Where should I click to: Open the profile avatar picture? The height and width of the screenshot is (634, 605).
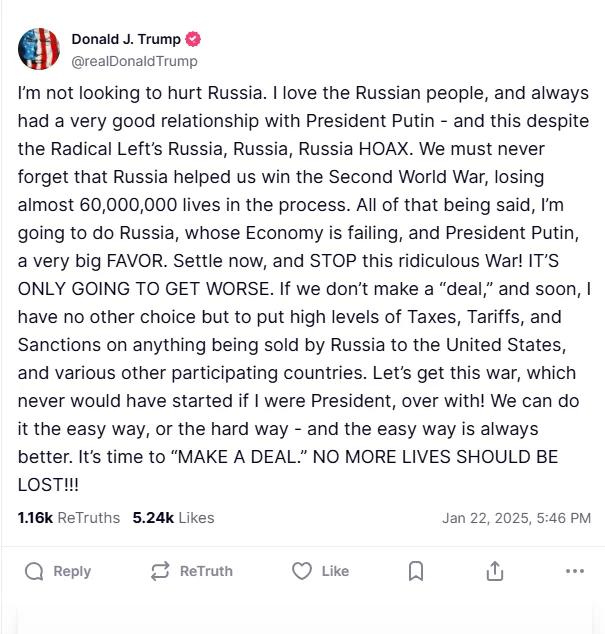tap(39, 49)
